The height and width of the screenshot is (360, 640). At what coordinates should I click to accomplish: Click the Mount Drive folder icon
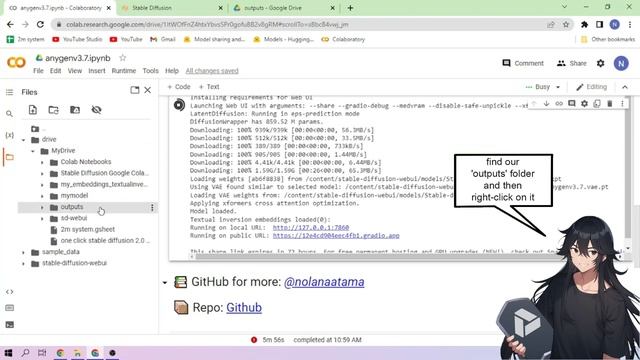click(75, 110)
